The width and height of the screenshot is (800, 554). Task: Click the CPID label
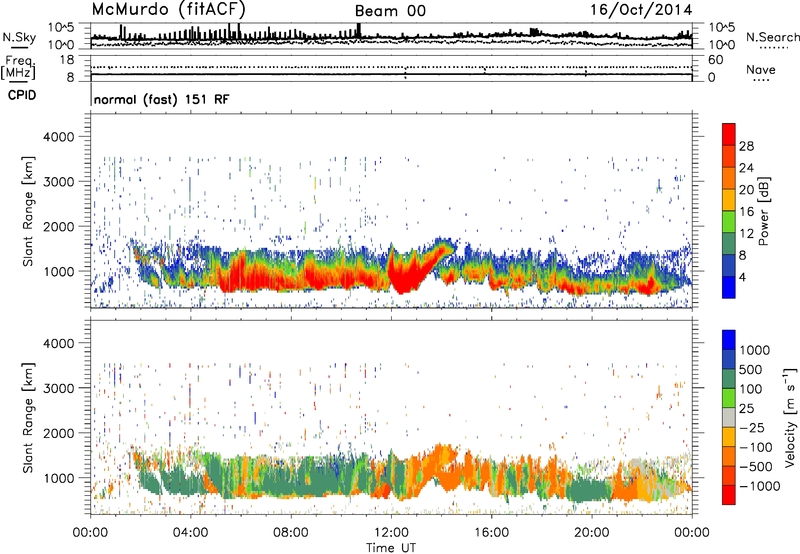coord(22,95)
